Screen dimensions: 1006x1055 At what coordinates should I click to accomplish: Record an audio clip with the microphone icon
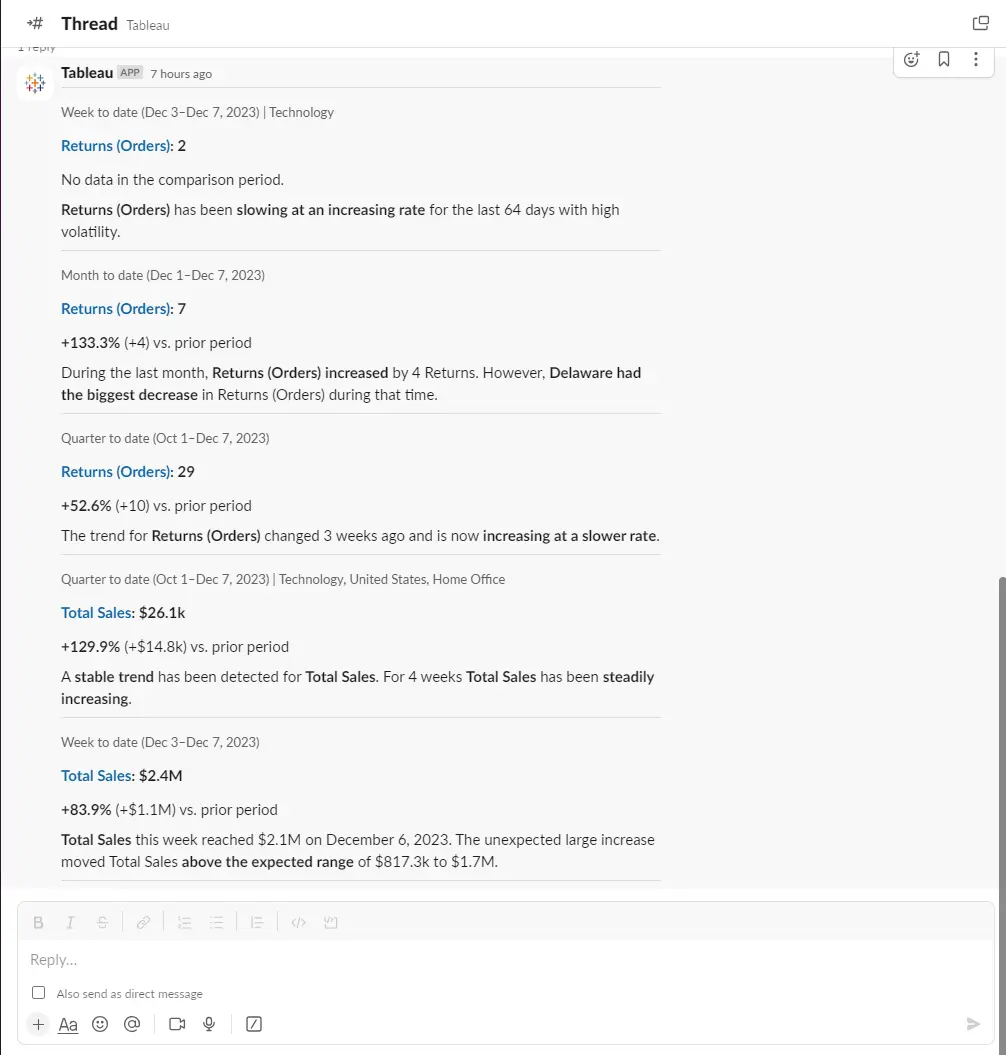coord(209,1024)
